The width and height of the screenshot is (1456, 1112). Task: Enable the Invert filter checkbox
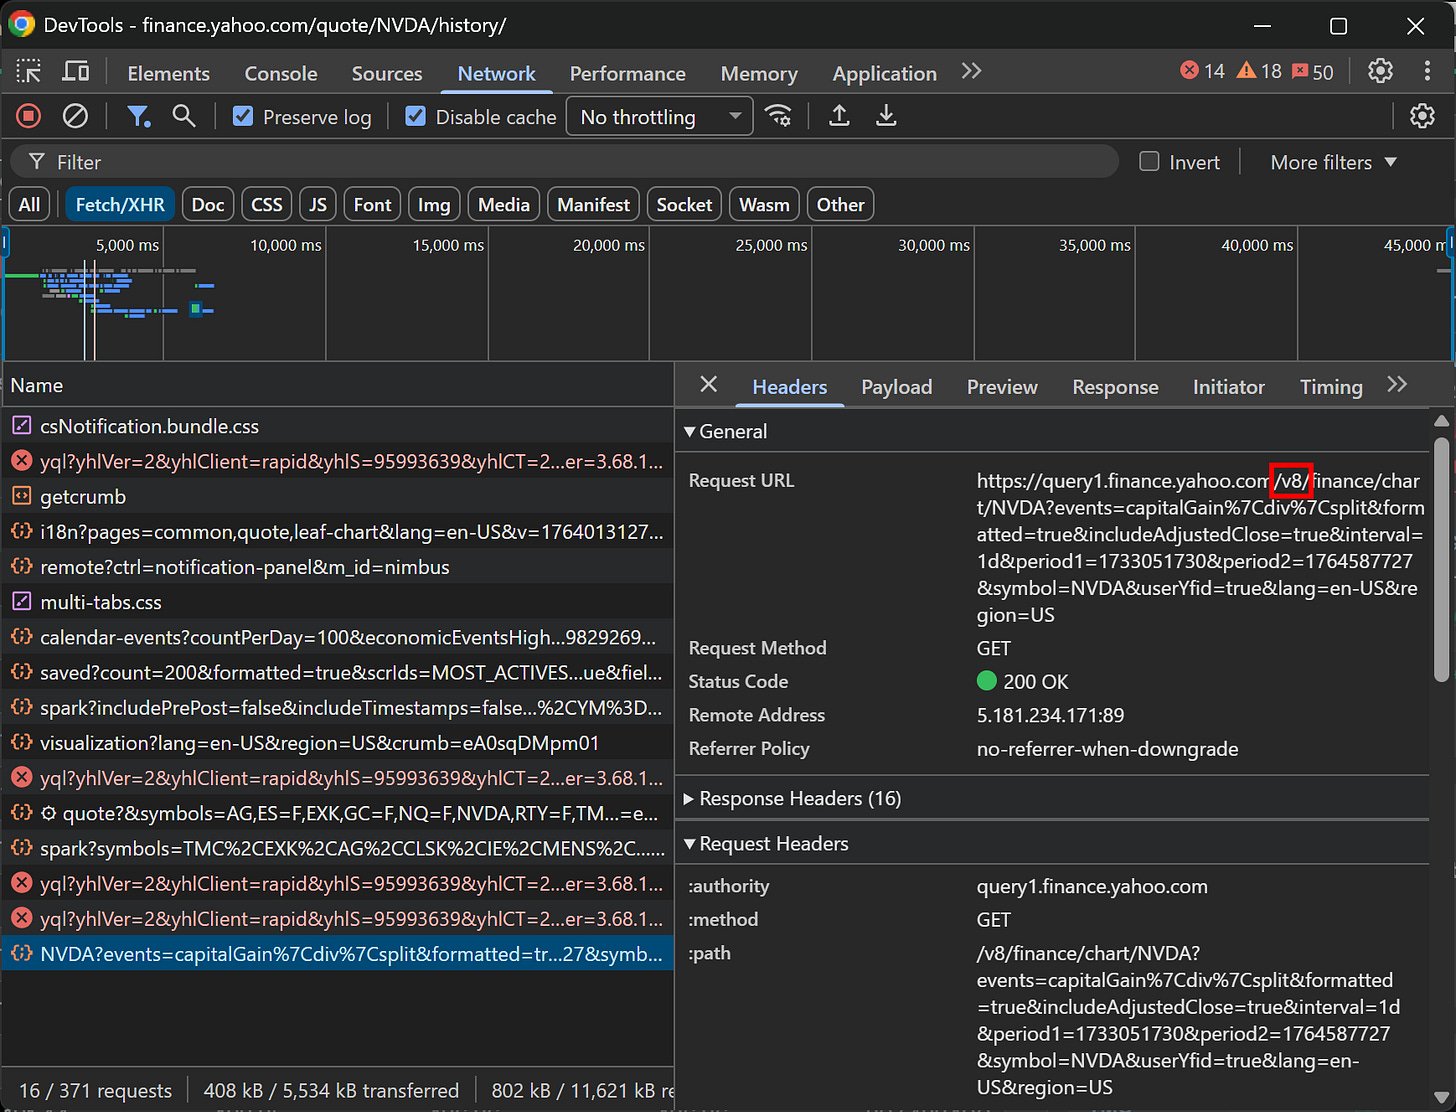click(1148, 161)
